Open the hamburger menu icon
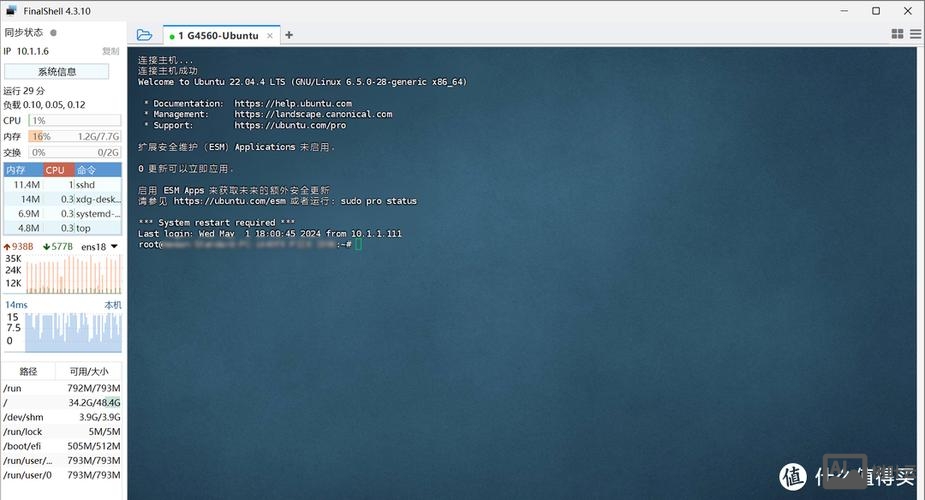 (x=916, y=34)
